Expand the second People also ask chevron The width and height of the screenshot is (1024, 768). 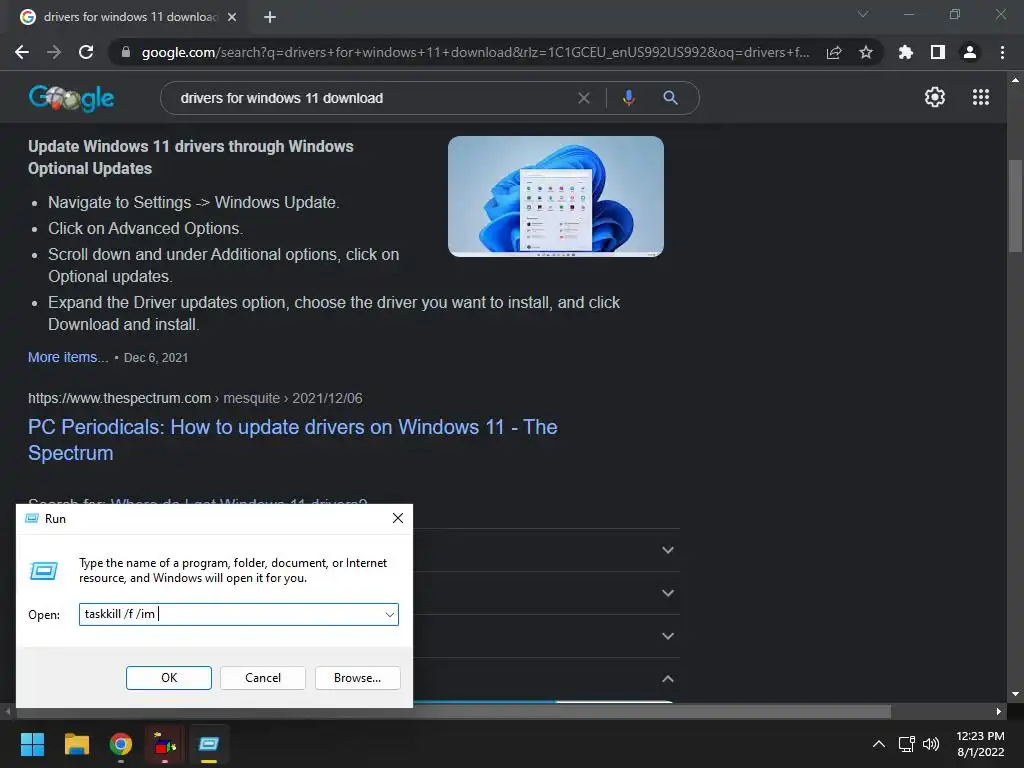point(667,594)
